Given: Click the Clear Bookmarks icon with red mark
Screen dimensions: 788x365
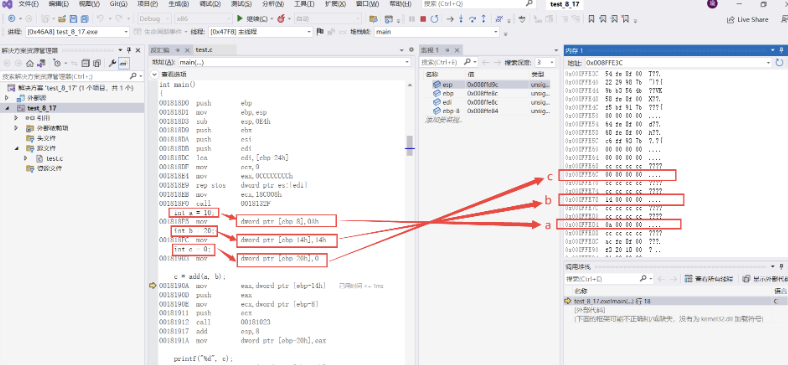Looking at the screenshot, I should click(x=626, y=19).
